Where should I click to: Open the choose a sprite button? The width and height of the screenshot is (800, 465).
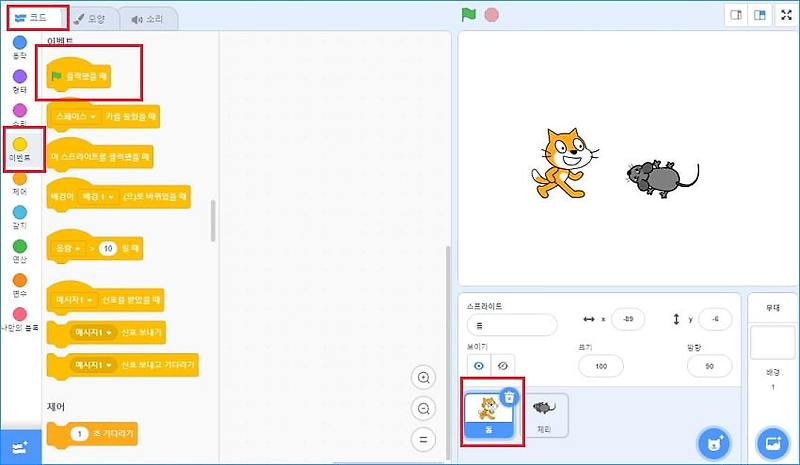point(713,443)
